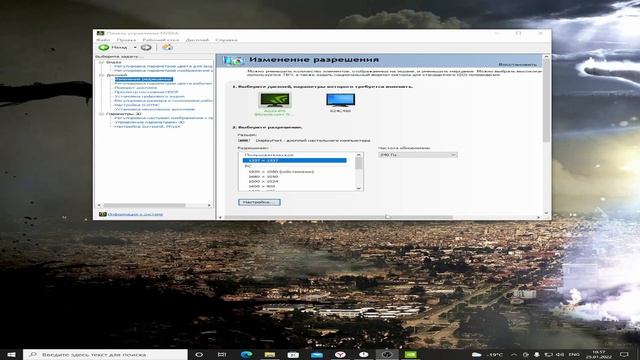Open the Дисплей menu
The width and height of the screenshot is (640, 360).
(x=197, y=40)
